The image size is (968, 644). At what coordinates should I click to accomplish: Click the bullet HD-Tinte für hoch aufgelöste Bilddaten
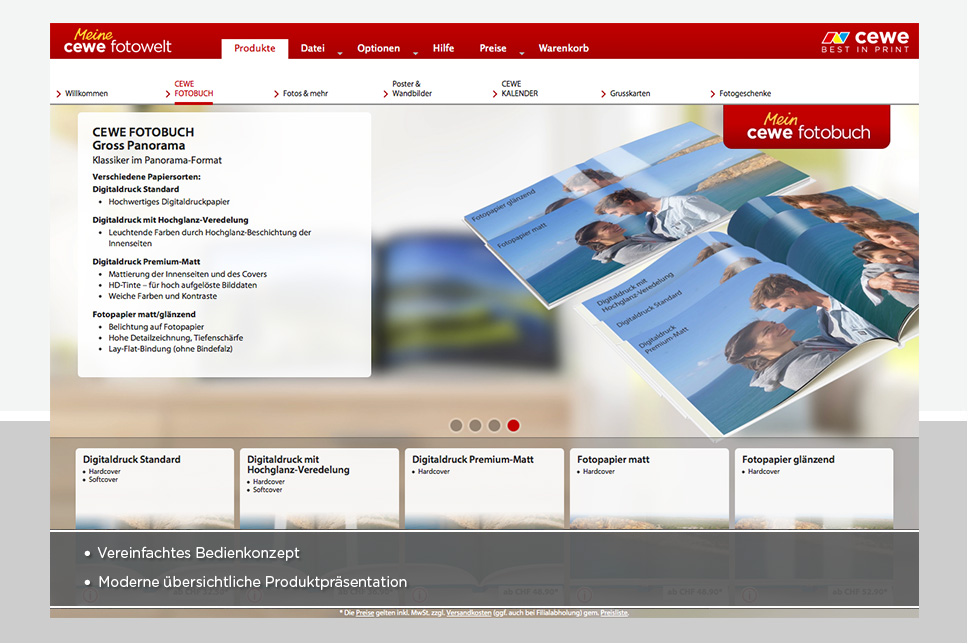(x=183, y=285)
